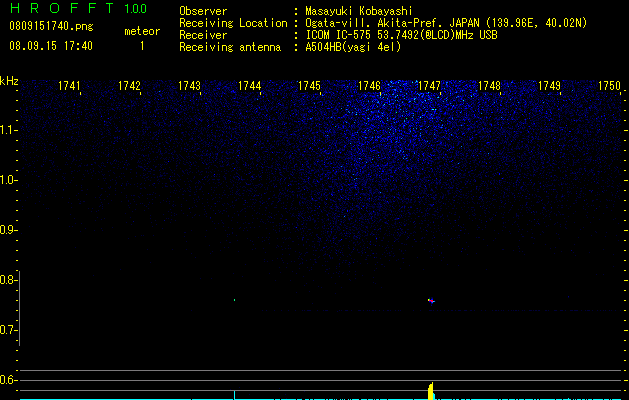Click the 08.09.15 17:40 timestamp
The width and height of the screenshot is (629, 400).
51,46
